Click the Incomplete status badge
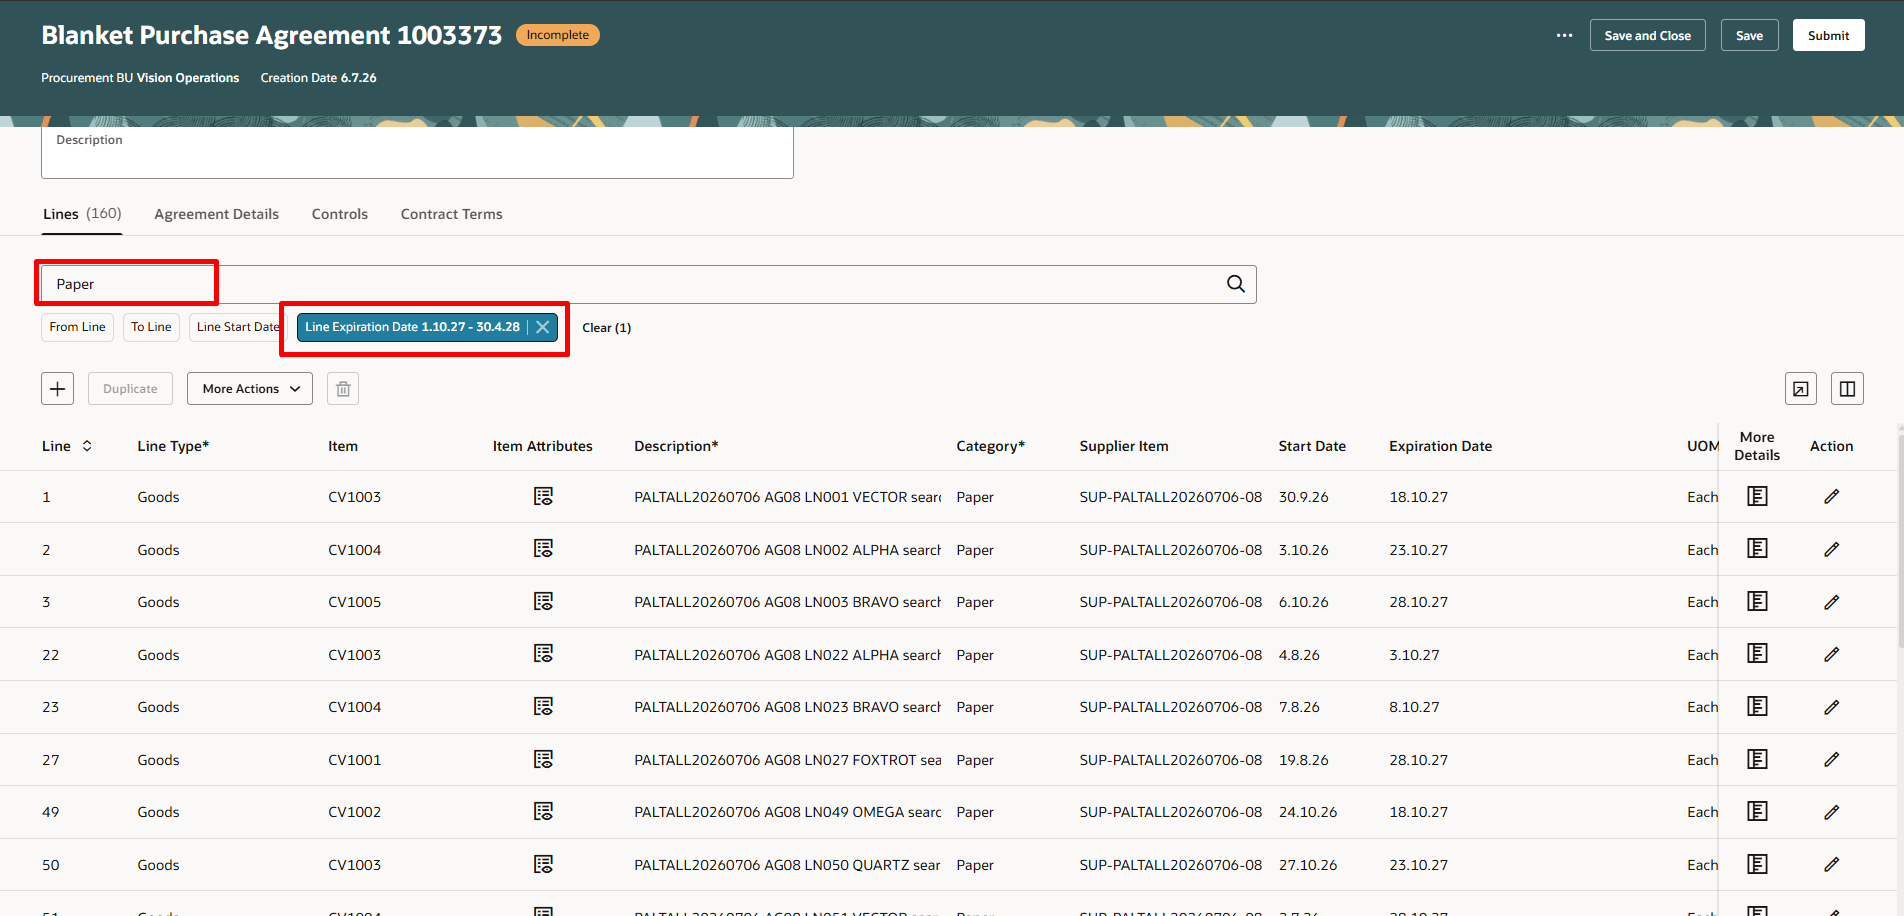This screenshot has height=916, width=1904. (x=557, y=35)
